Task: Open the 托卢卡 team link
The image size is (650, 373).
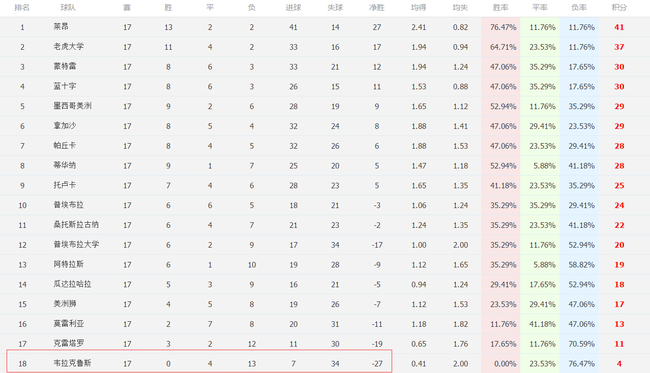Action: [65, 185]
